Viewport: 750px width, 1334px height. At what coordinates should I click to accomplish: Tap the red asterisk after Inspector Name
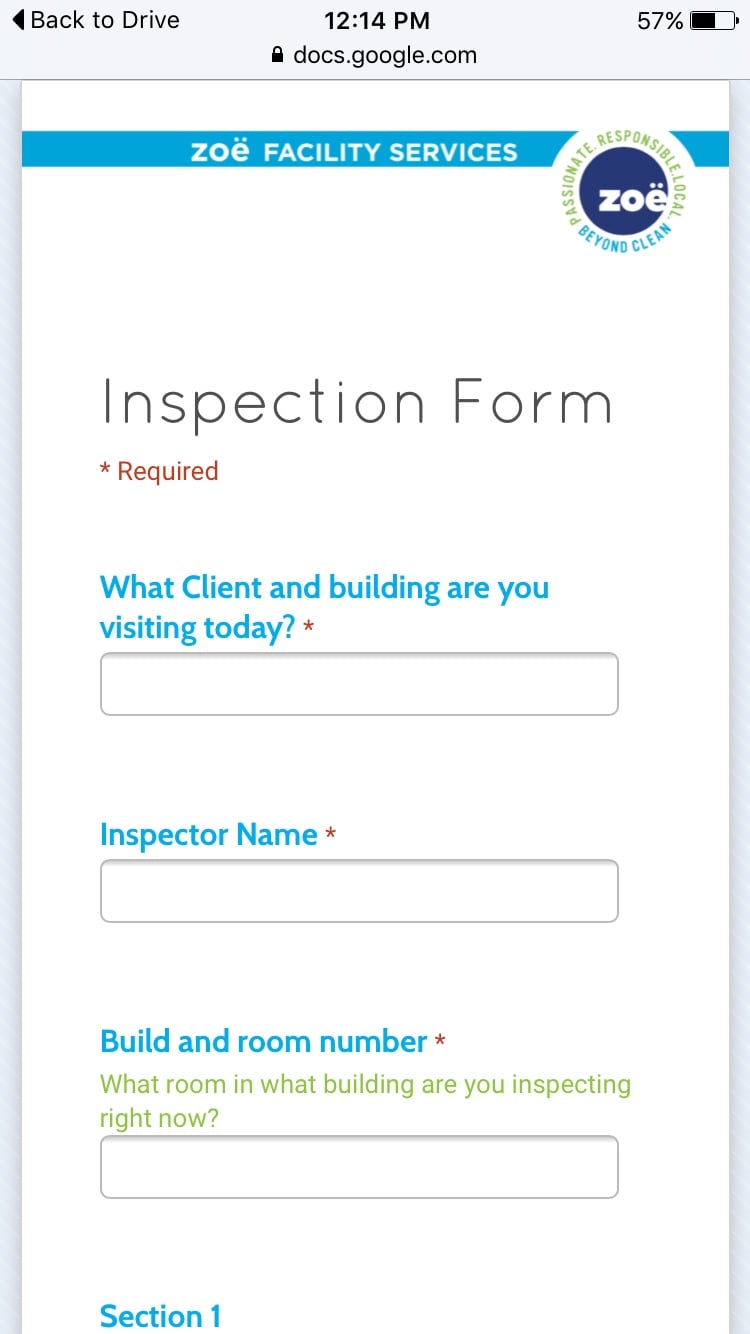pyautogui.click(x=330, y=834)
